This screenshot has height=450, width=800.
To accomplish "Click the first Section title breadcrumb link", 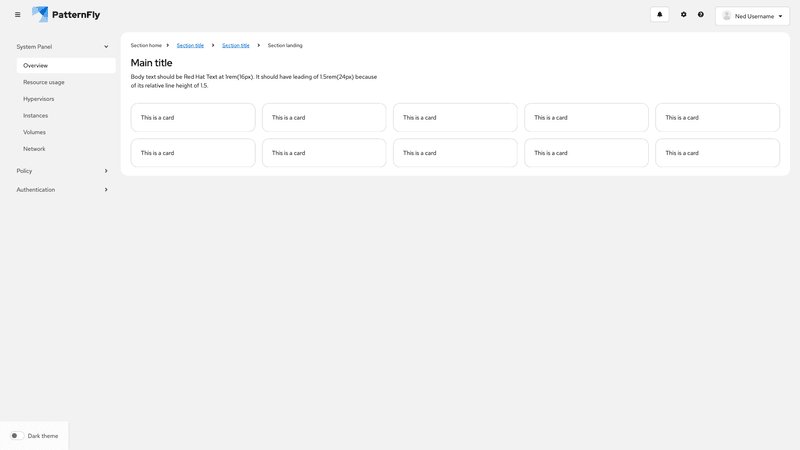I will 190,46.
